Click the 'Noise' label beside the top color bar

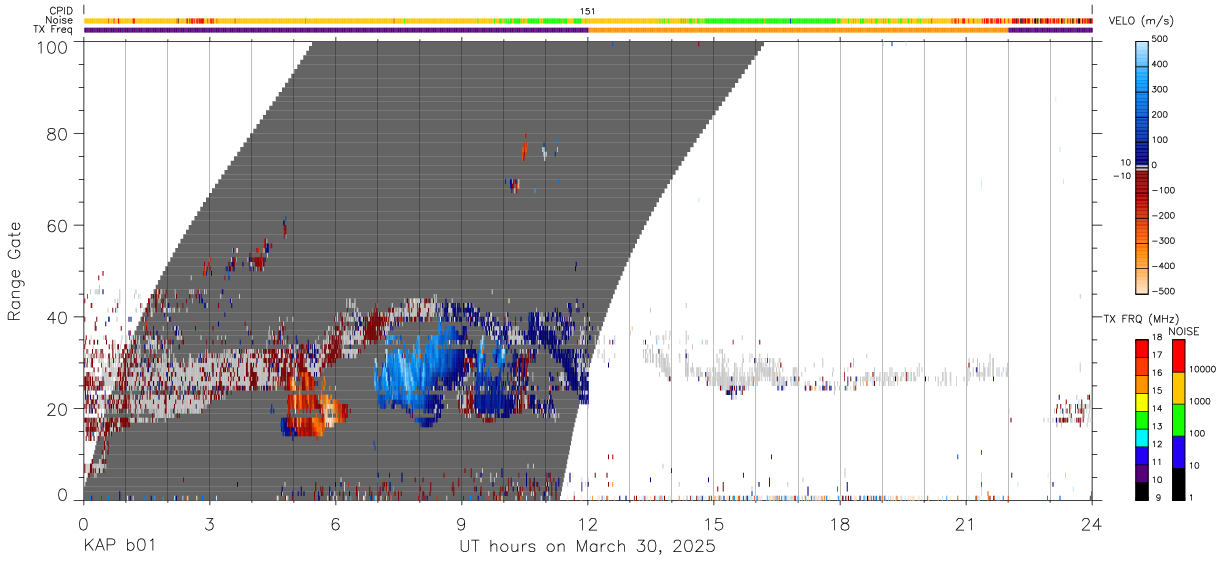click(x=60, y=20)
